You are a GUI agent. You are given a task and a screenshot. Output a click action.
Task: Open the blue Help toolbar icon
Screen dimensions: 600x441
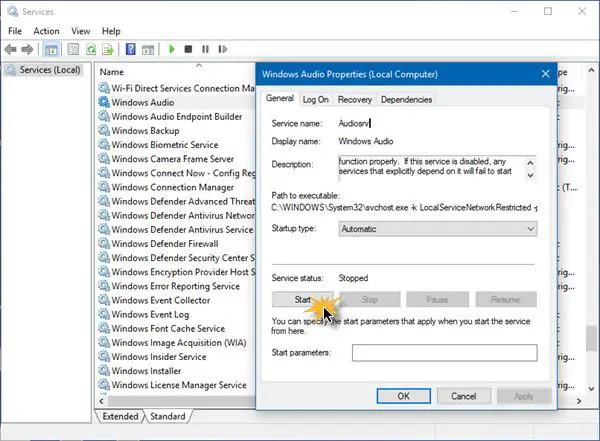[131, 49]
